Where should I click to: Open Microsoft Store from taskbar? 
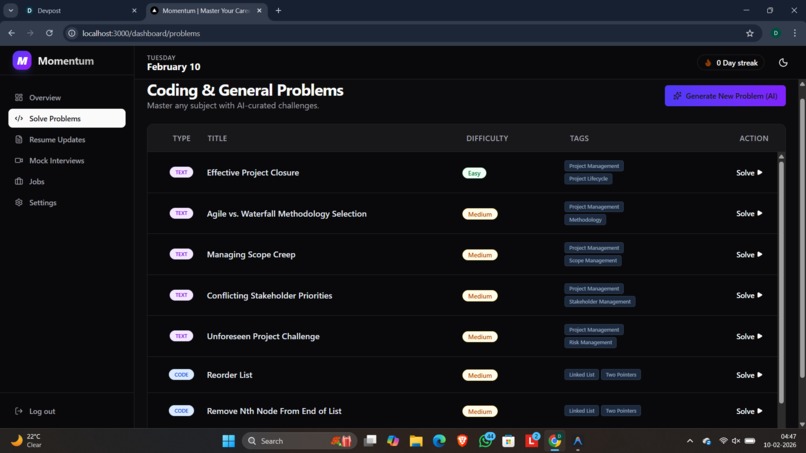[x=508, y=441]
